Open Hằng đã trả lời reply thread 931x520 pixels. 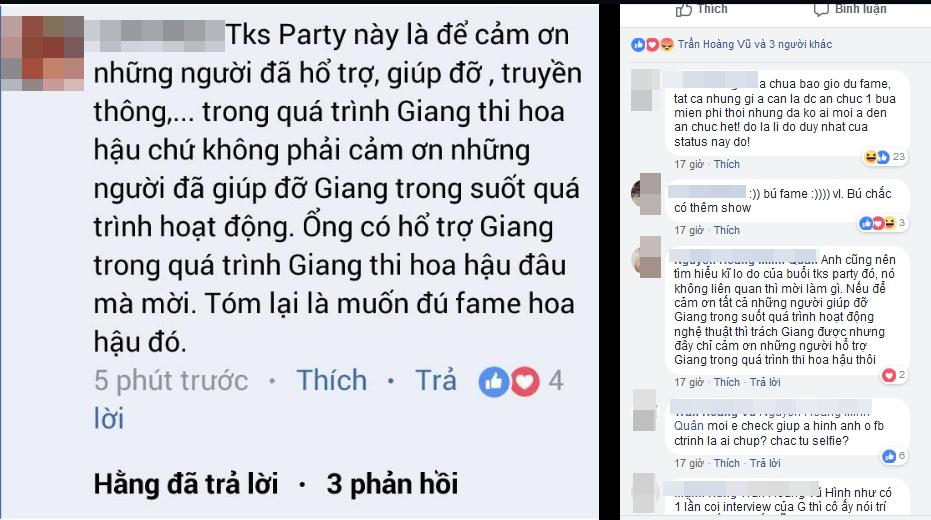click(x=186, y=484)
